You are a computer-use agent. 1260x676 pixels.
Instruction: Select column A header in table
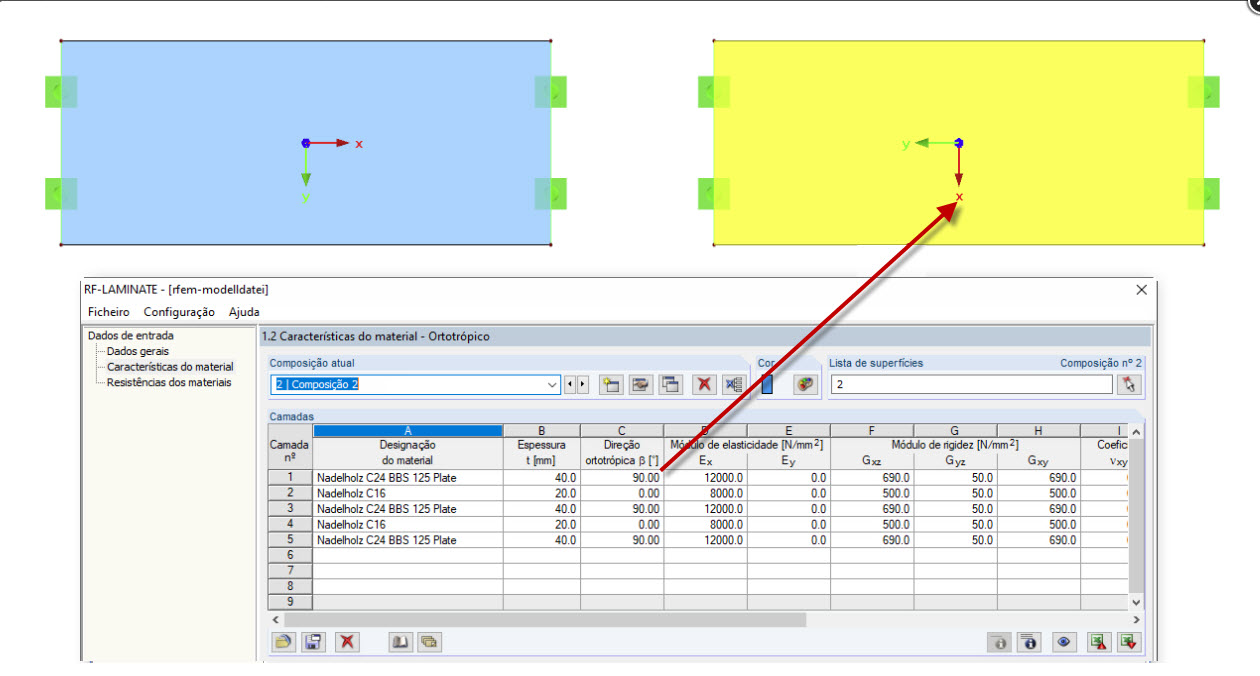click(408, 431)
